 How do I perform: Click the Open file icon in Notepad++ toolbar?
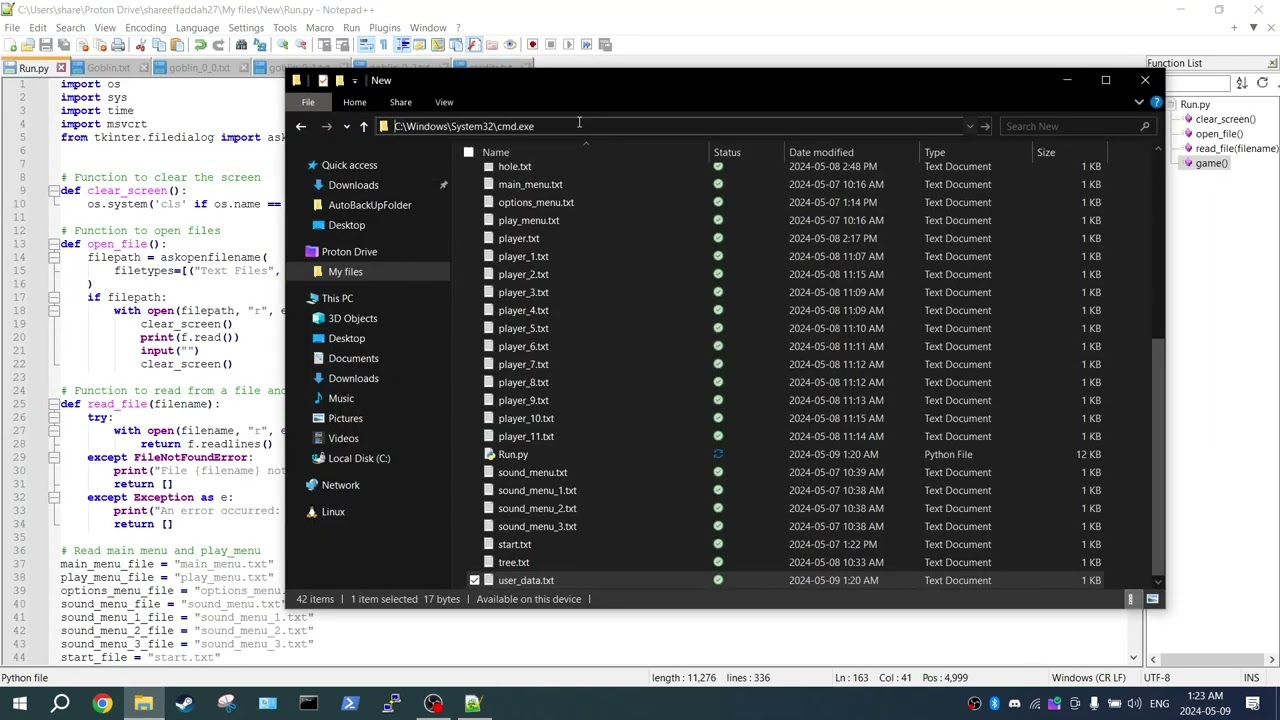pyautogui.click(x=27, y=44)
